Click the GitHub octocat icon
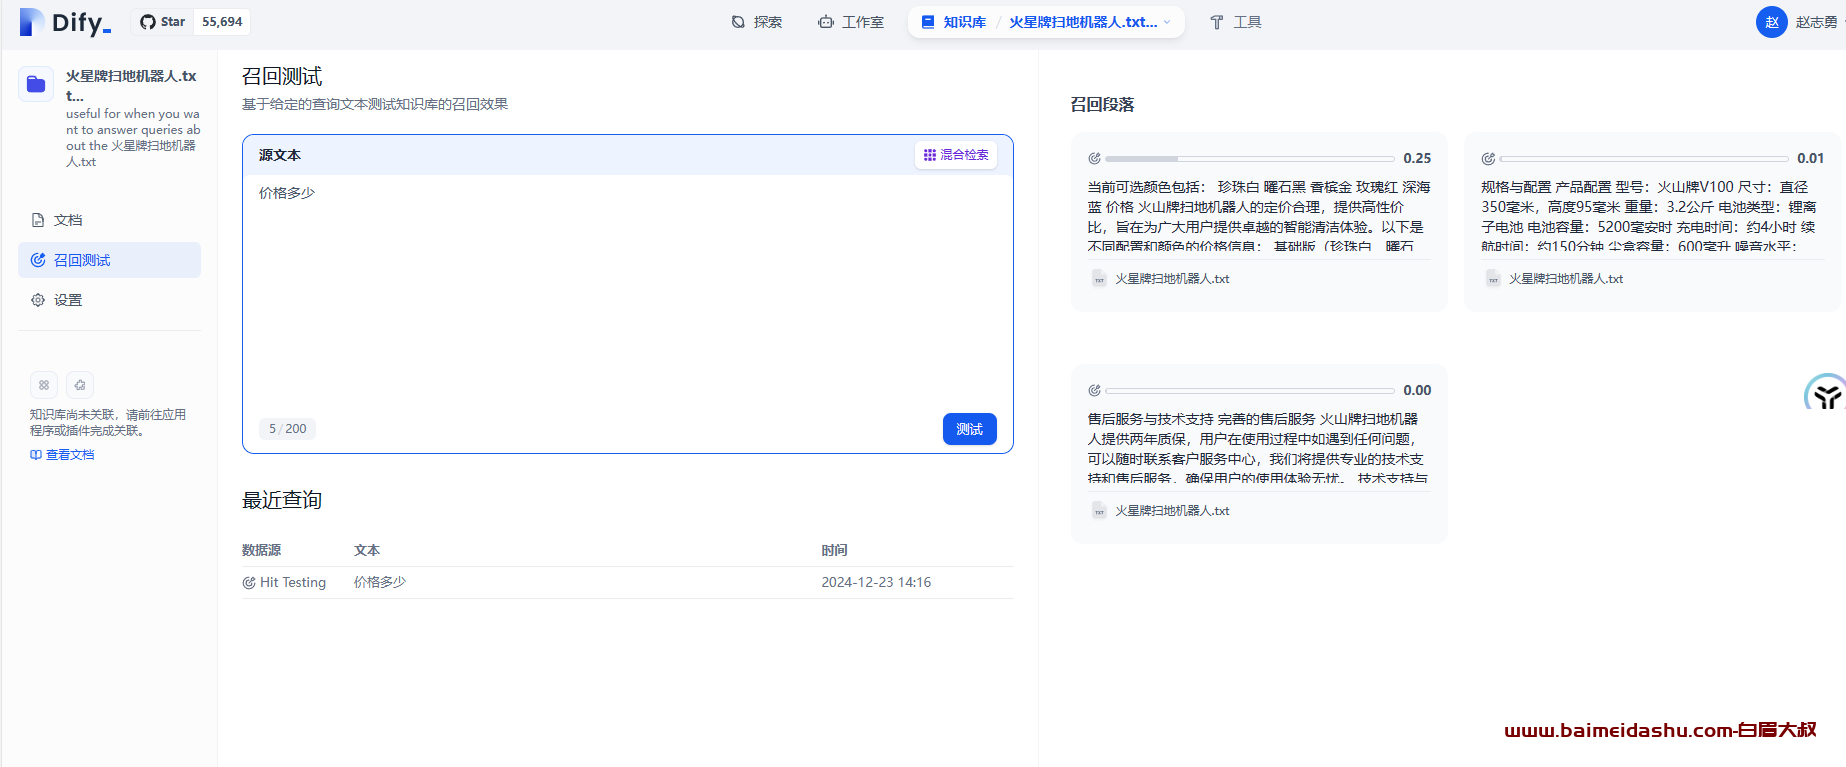 coord(148,22)
